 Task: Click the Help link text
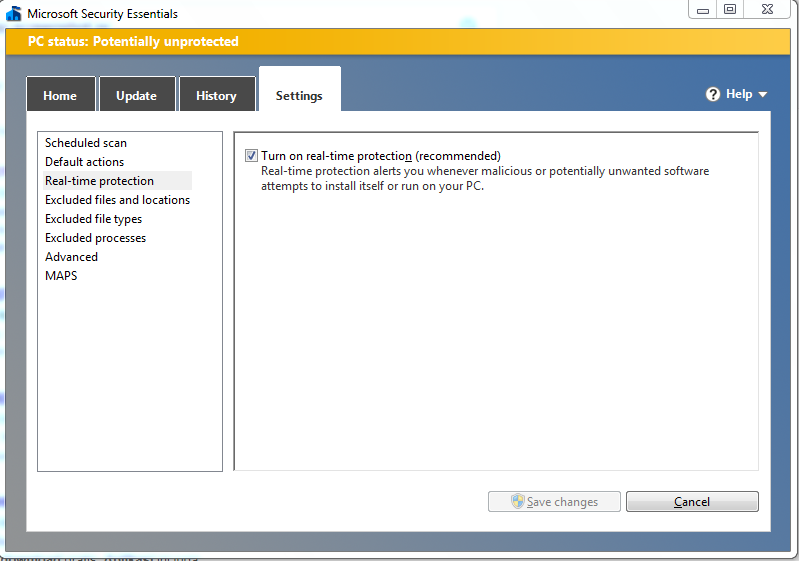pyautogui.click(x=739, y=94)
